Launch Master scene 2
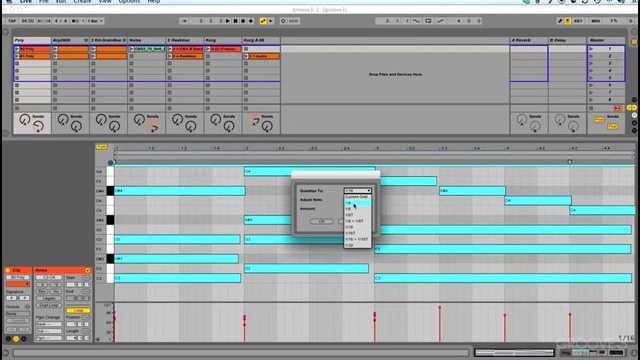 click(x=591, y=56)
